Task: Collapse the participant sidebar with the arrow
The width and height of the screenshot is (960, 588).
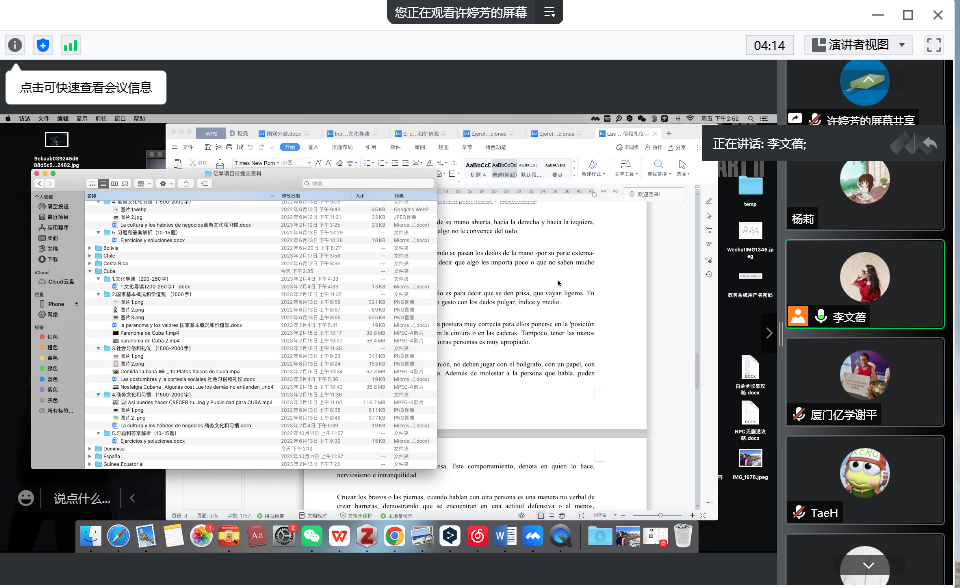Action: click(769, 333)
